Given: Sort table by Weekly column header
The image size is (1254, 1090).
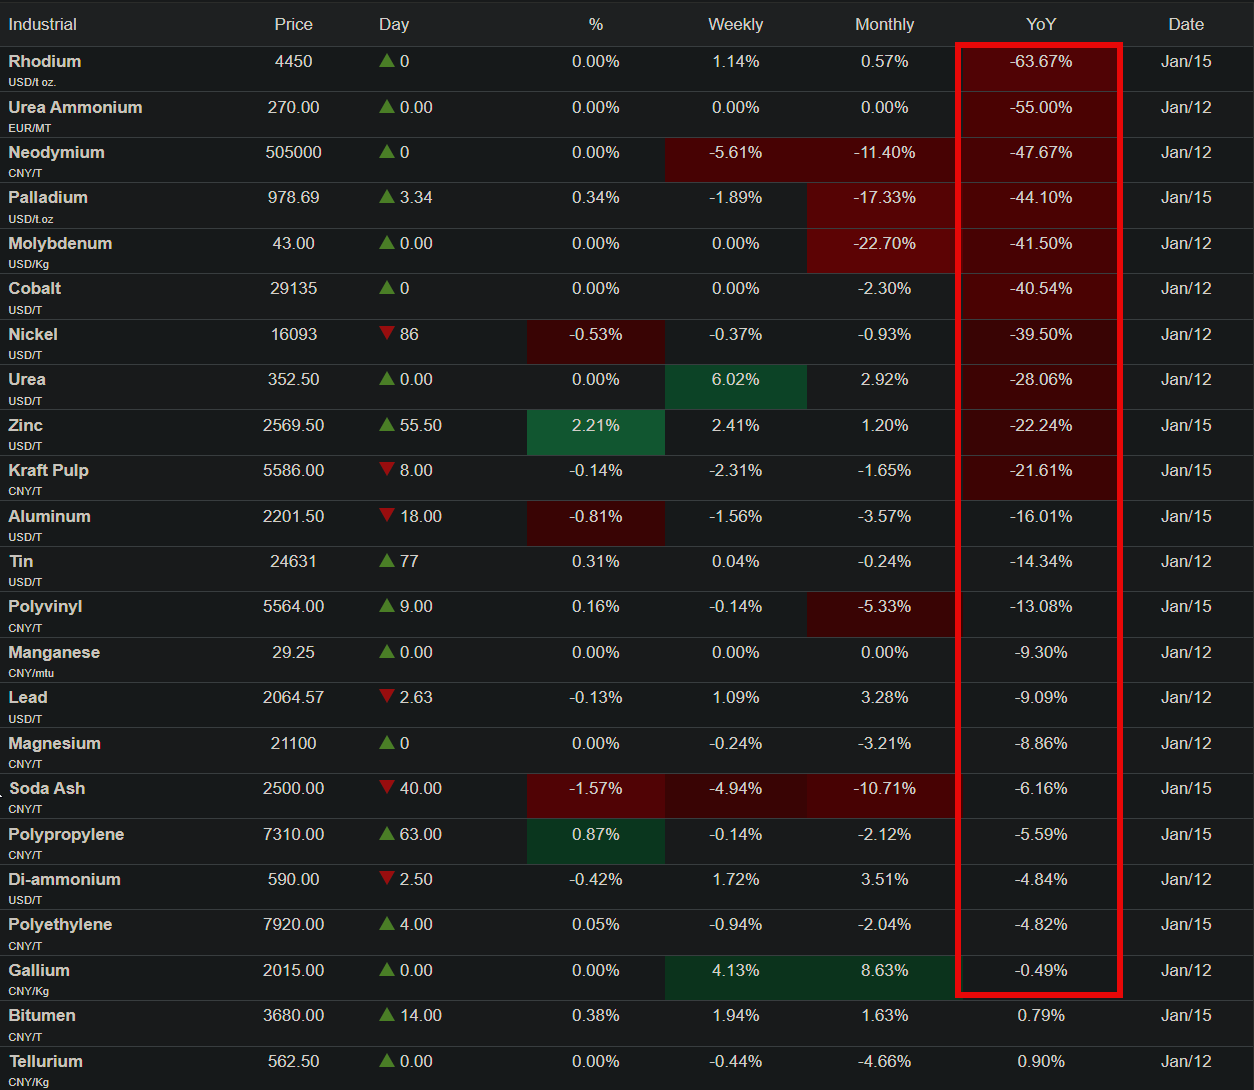Looking at the screenshot, I should pos(735,24).
